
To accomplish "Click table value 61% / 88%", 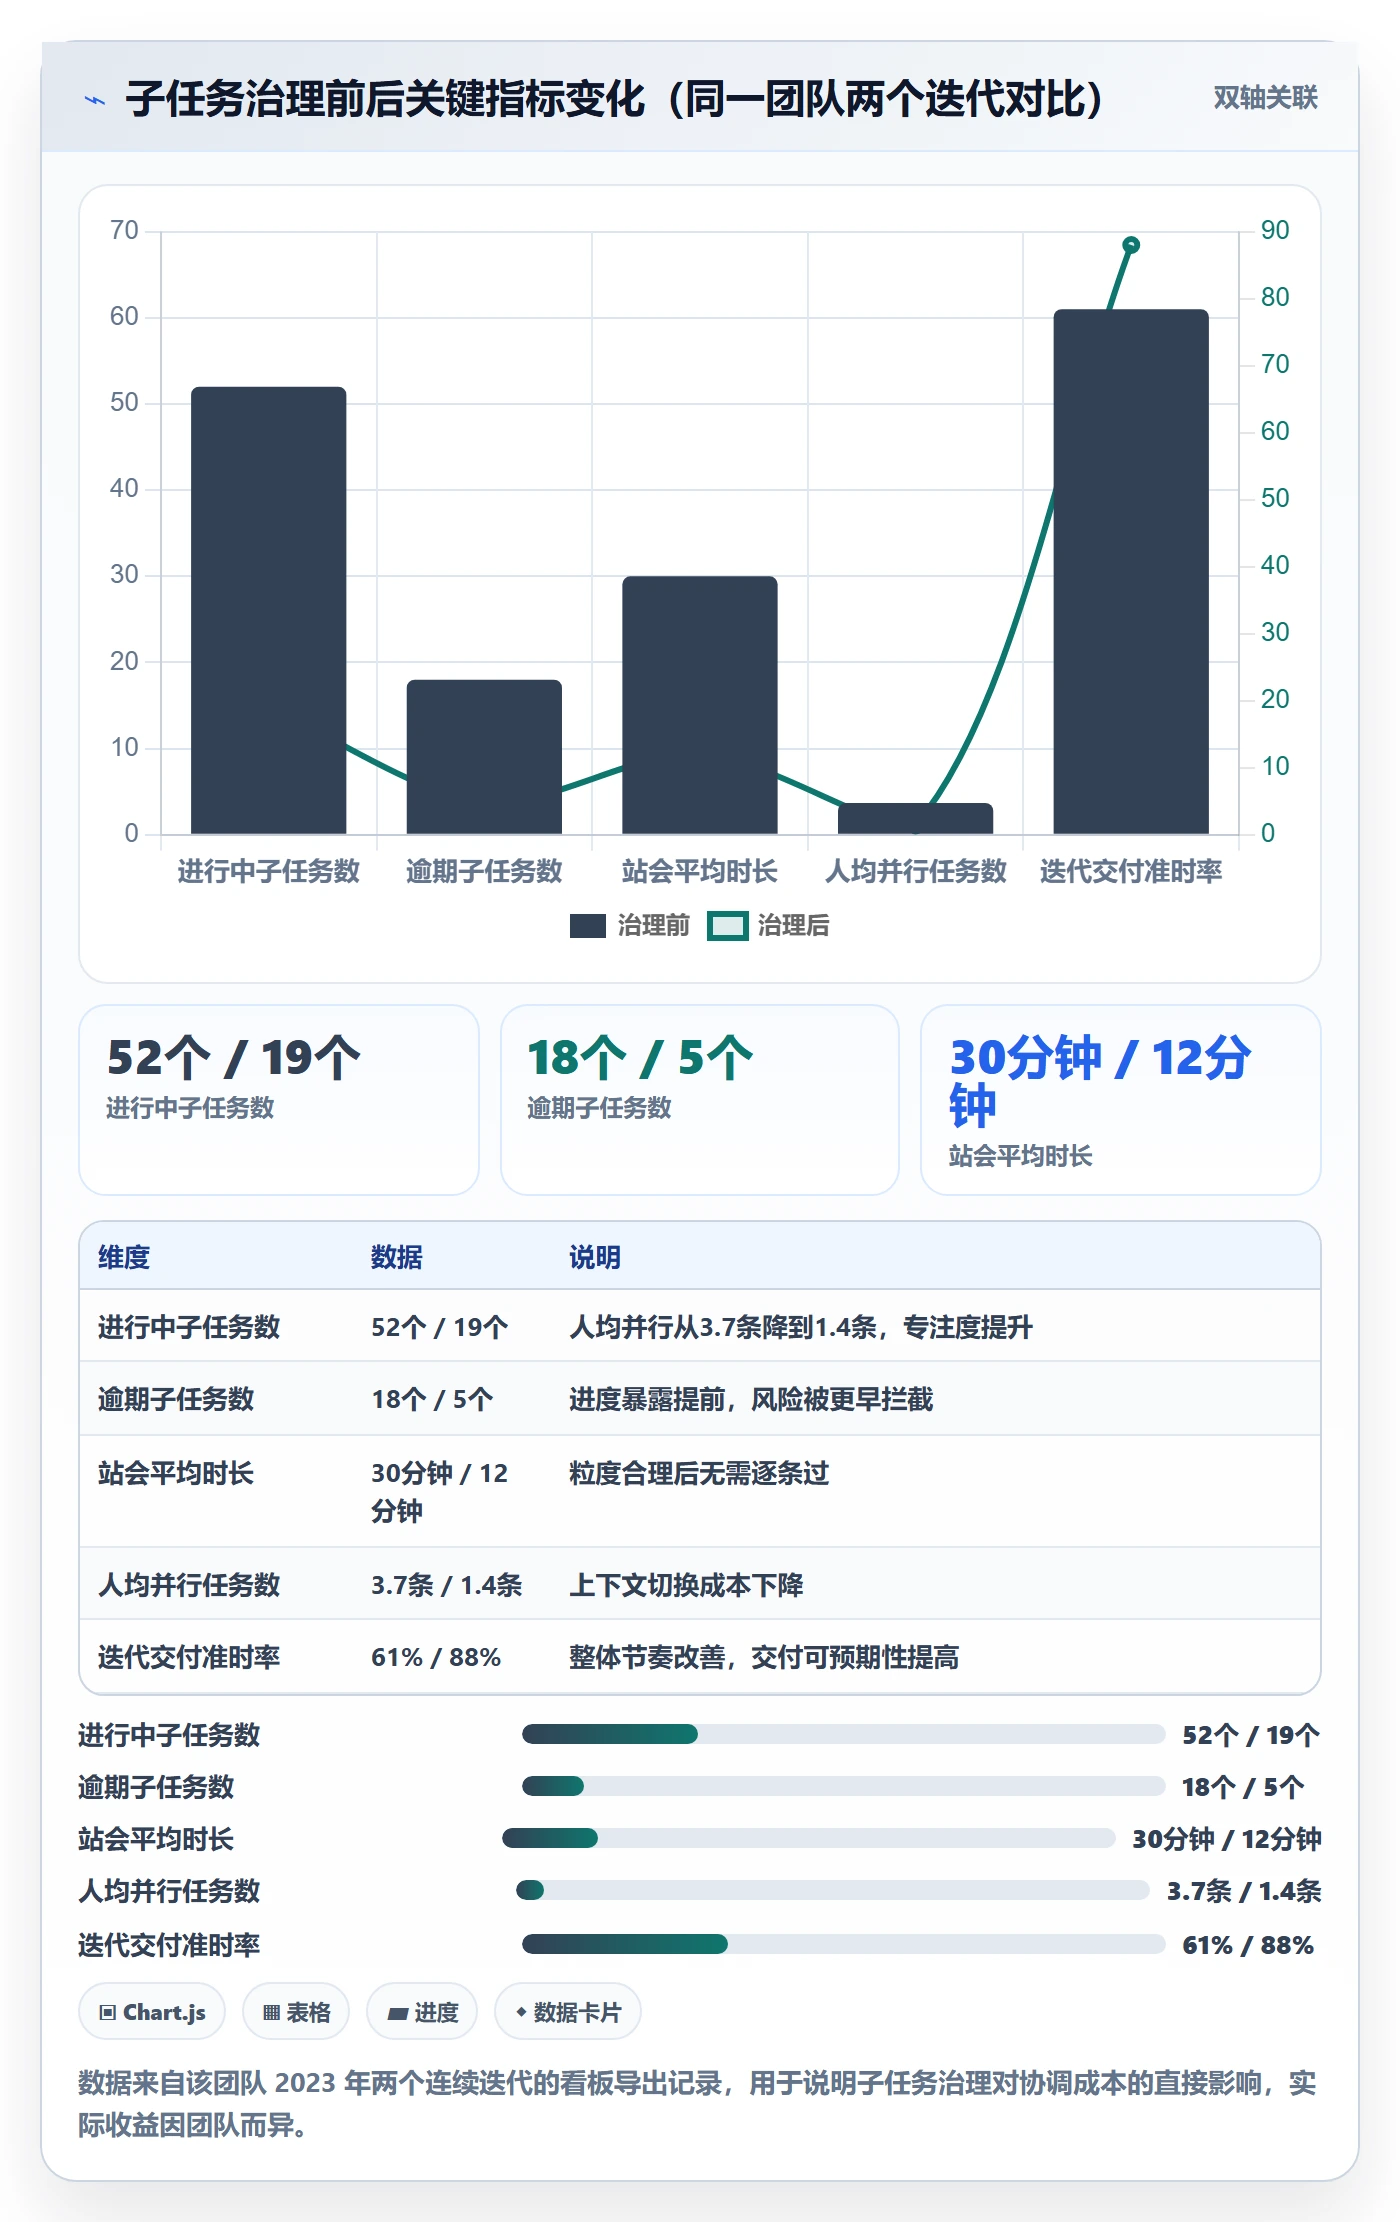I will tap(436, 1657).
